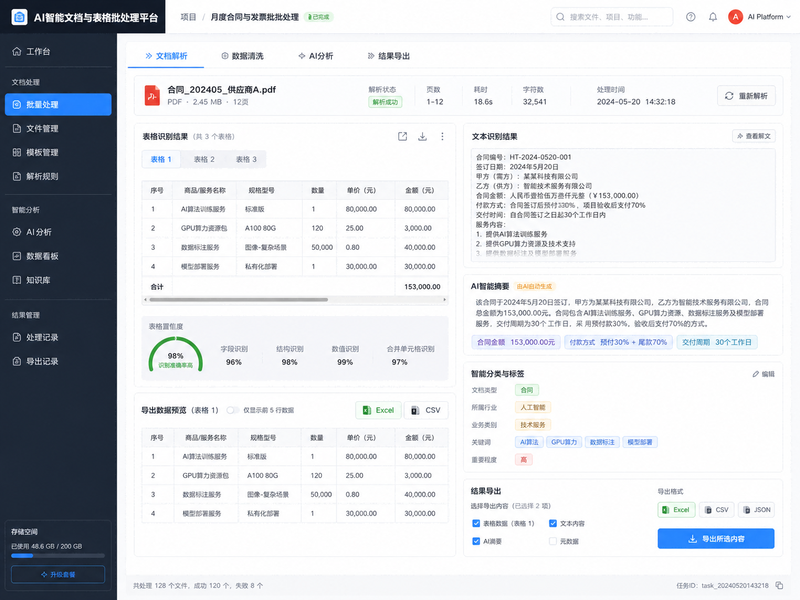Click the 模型部署 keyword tag
This screenshot has height=600, width=800.
pos(640,442)
